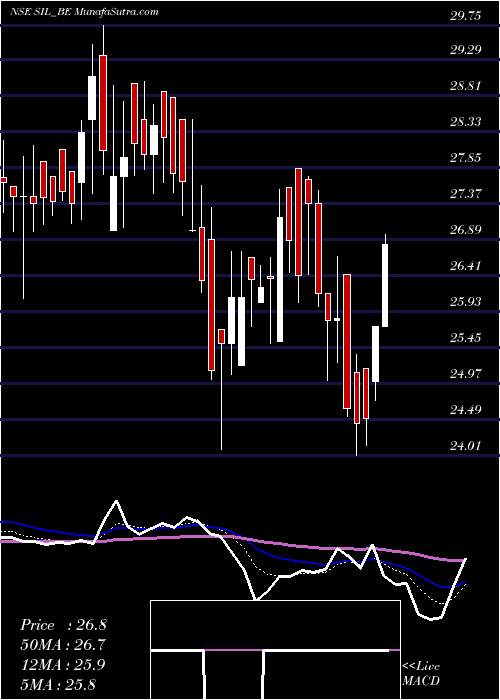Select the 27.37 price axis label

click(x=466, y=194)
